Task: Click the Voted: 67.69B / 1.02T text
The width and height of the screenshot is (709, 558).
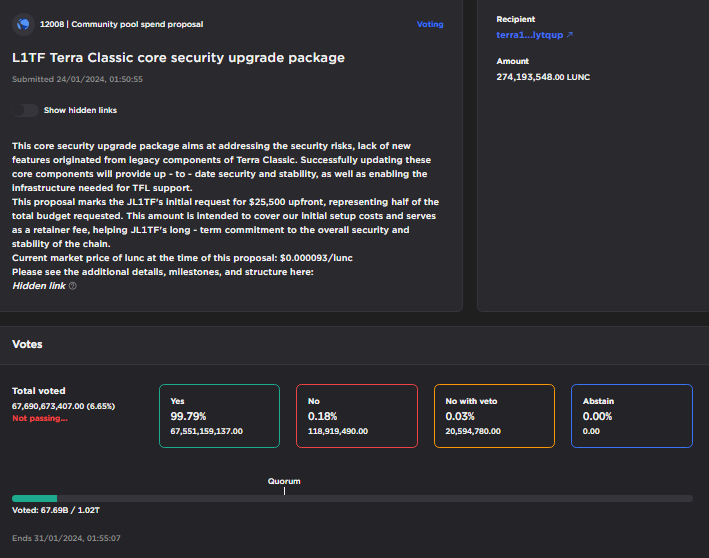Action: pos(56,510)
